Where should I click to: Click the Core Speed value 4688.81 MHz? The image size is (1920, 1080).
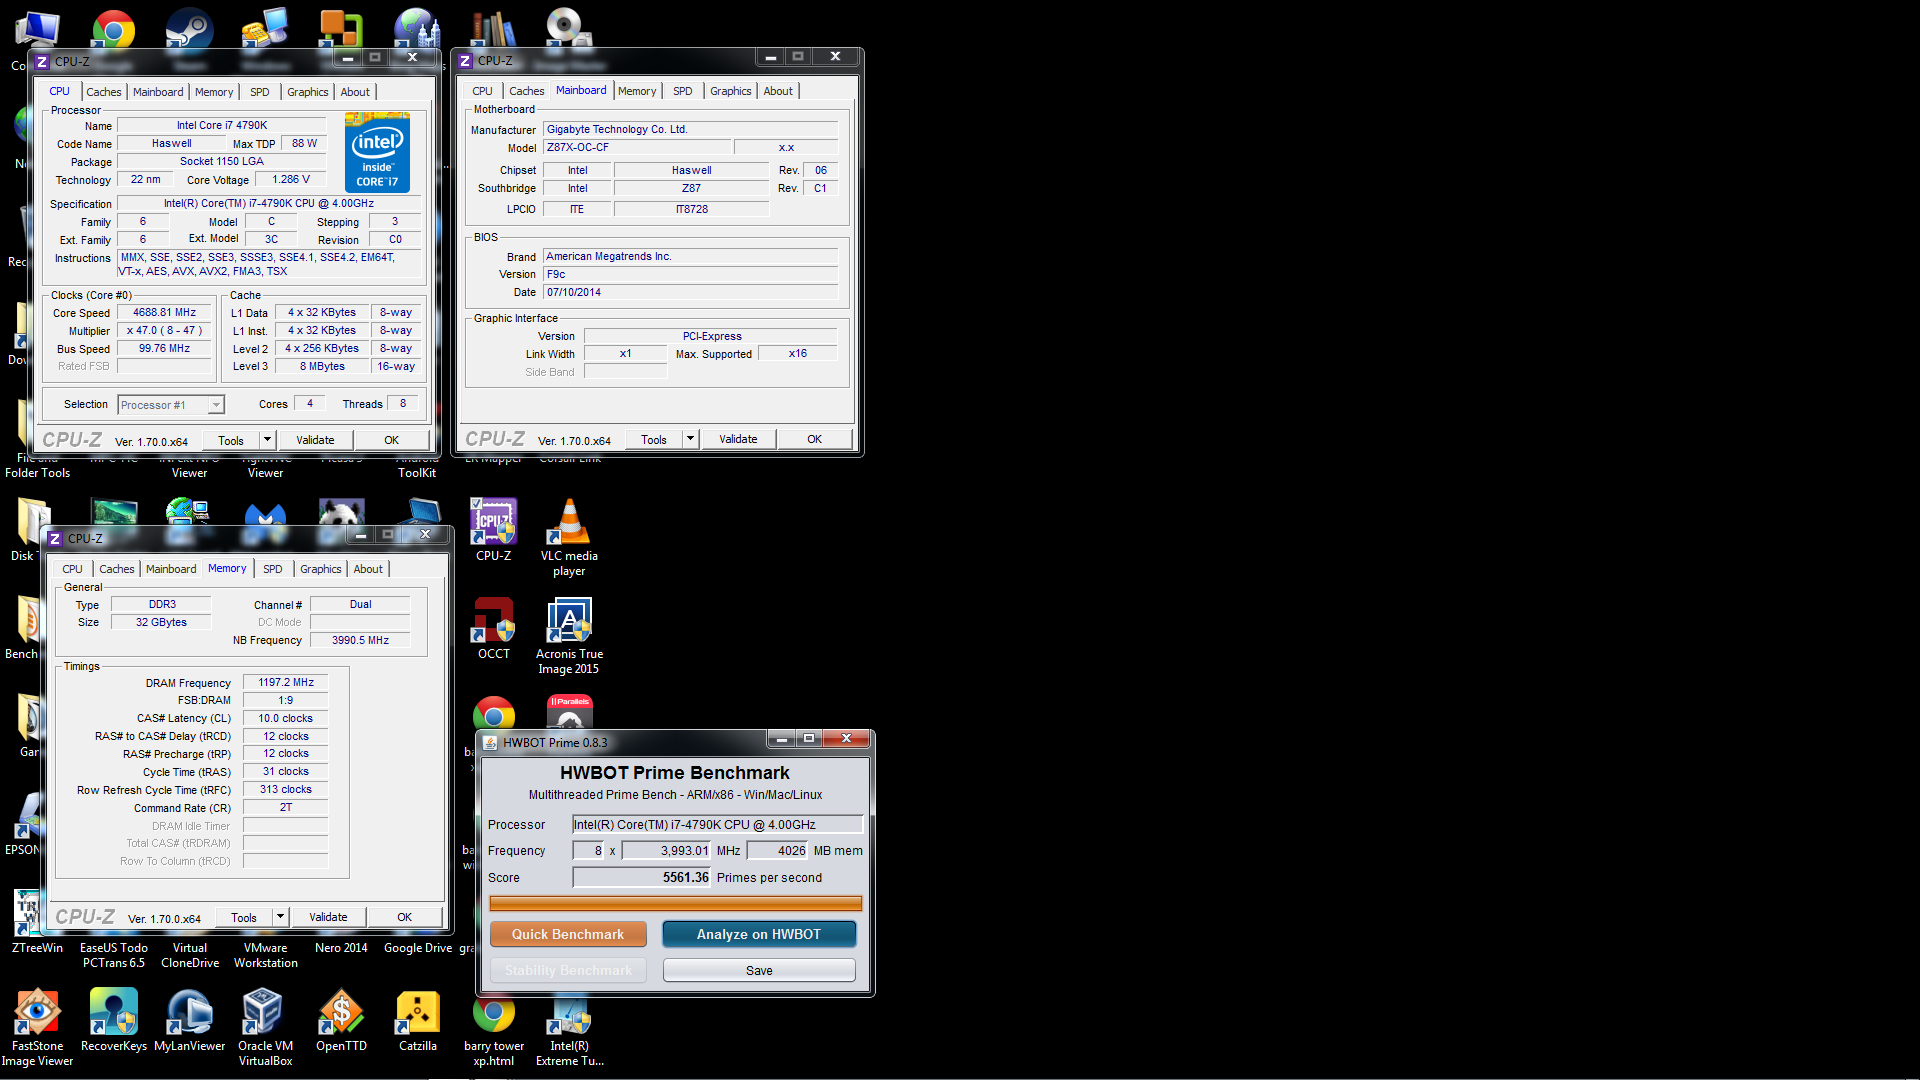click(165, 313)
